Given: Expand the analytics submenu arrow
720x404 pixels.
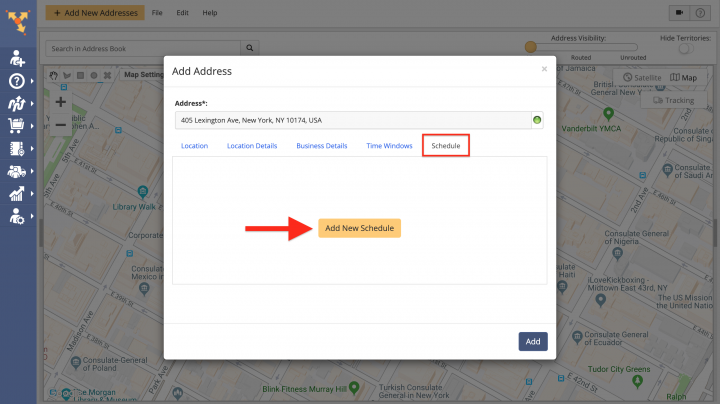Looking at the screenshot, I should click(32, 194).
